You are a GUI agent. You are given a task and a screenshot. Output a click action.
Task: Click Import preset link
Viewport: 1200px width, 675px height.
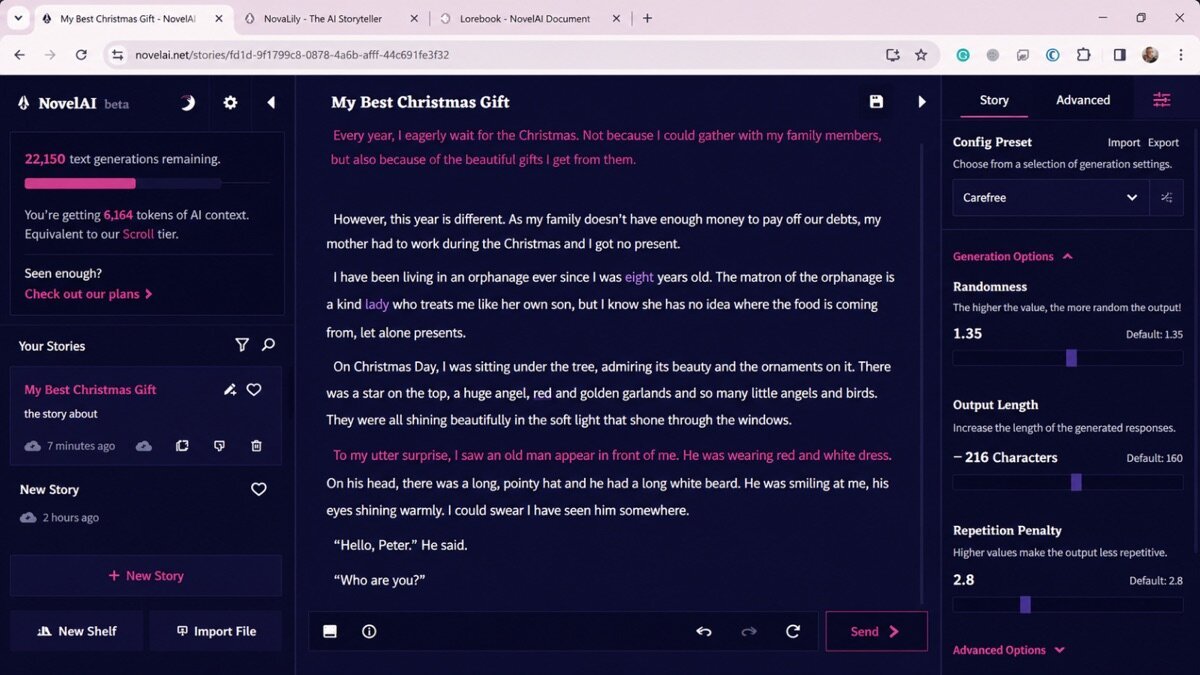pyautogui.click(x=1124, y=143)
